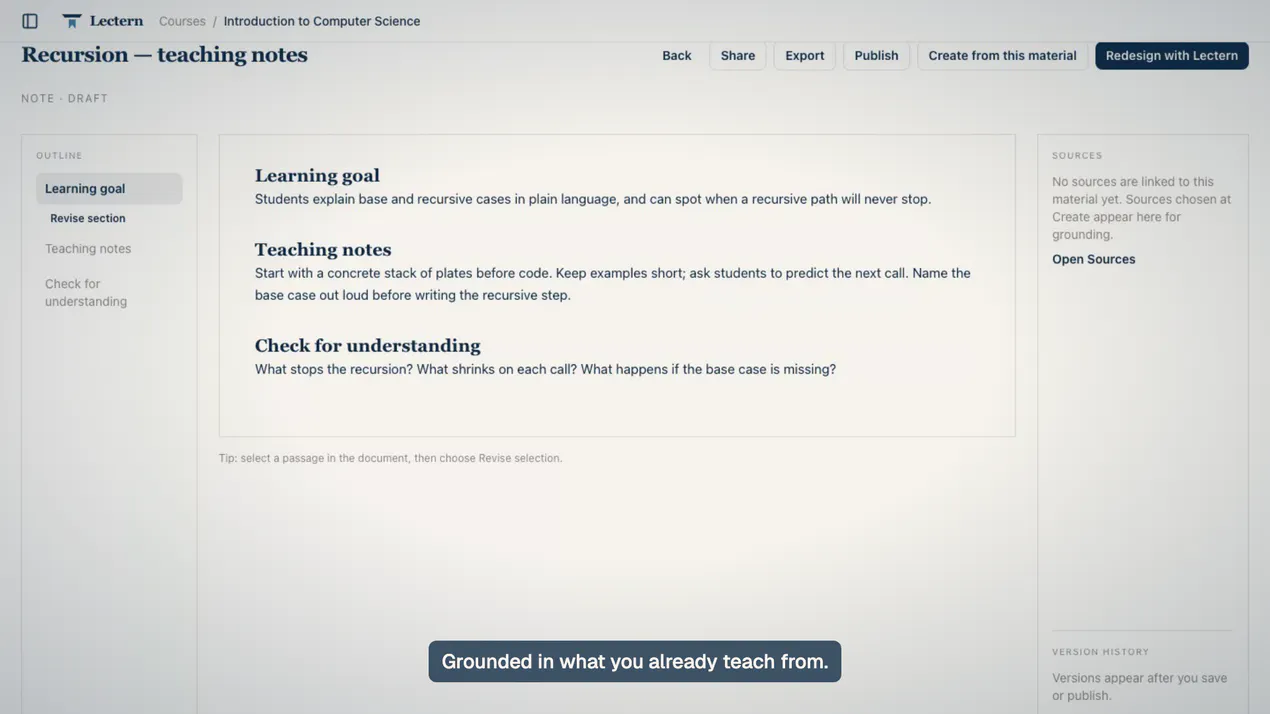Image resolution: width=1270 pixels, height=714 pixels.
Task: Click the 'Versions appear after you save' text
Action: point(1140,687)
